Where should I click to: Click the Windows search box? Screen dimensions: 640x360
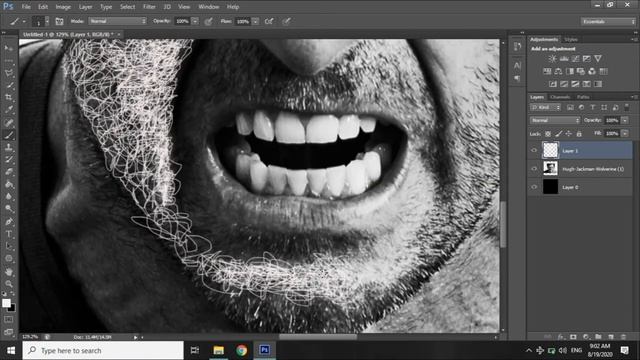point(103,350)
